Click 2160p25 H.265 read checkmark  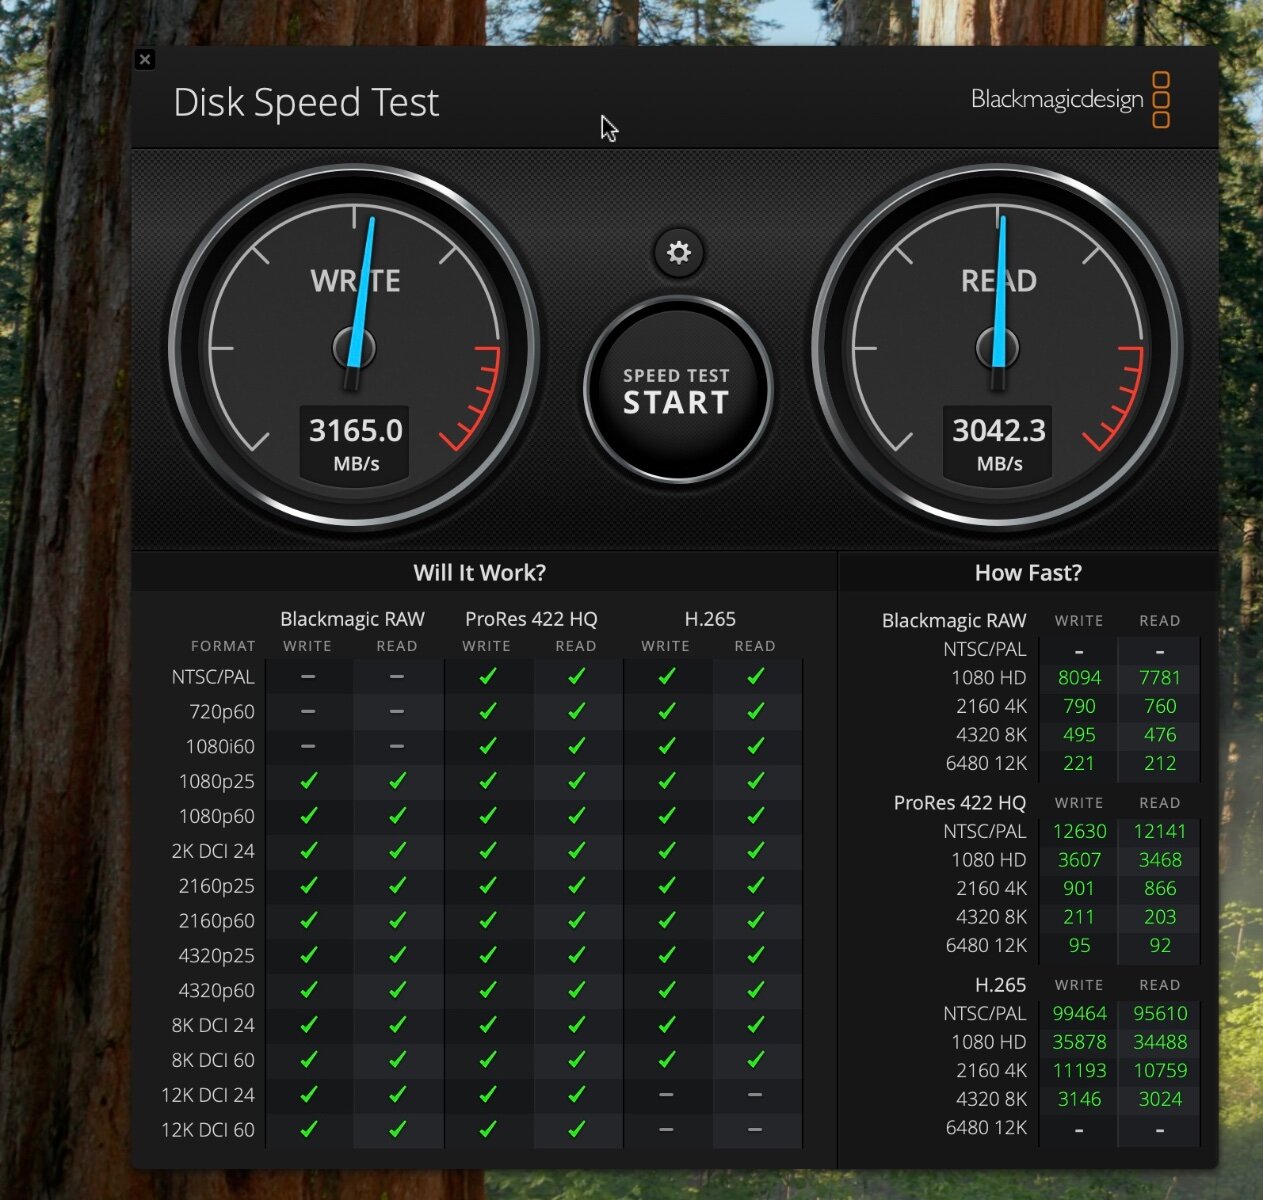[x=756, y=886]
